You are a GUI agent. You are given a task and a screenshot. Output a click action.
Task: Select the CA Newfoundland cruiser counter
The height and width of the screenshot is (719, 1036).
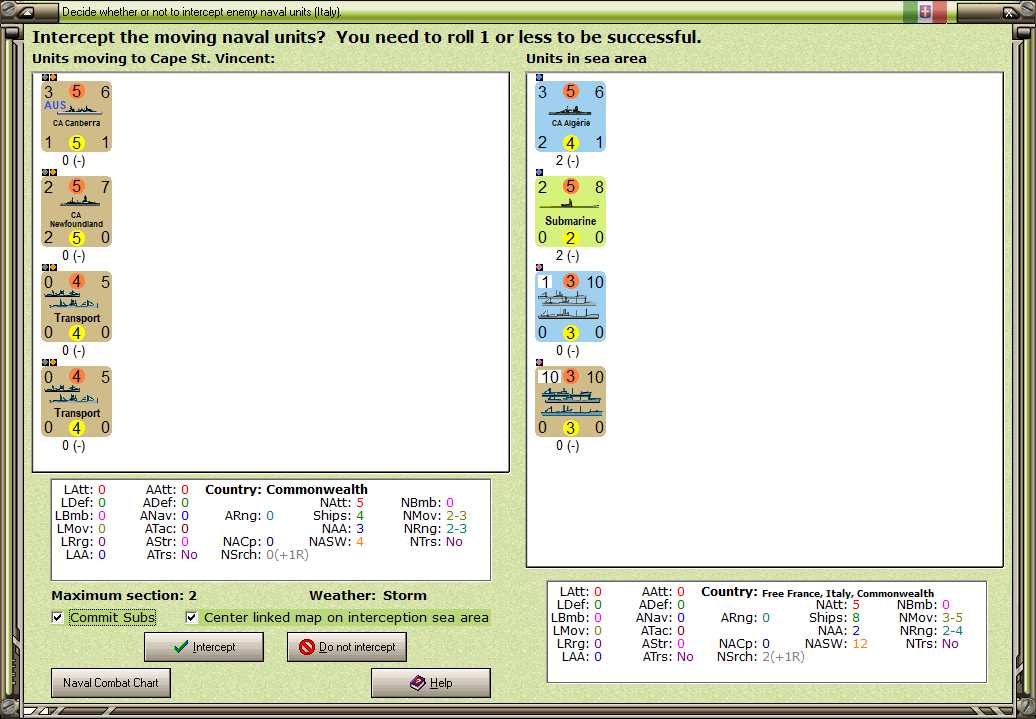coord(77,211)
